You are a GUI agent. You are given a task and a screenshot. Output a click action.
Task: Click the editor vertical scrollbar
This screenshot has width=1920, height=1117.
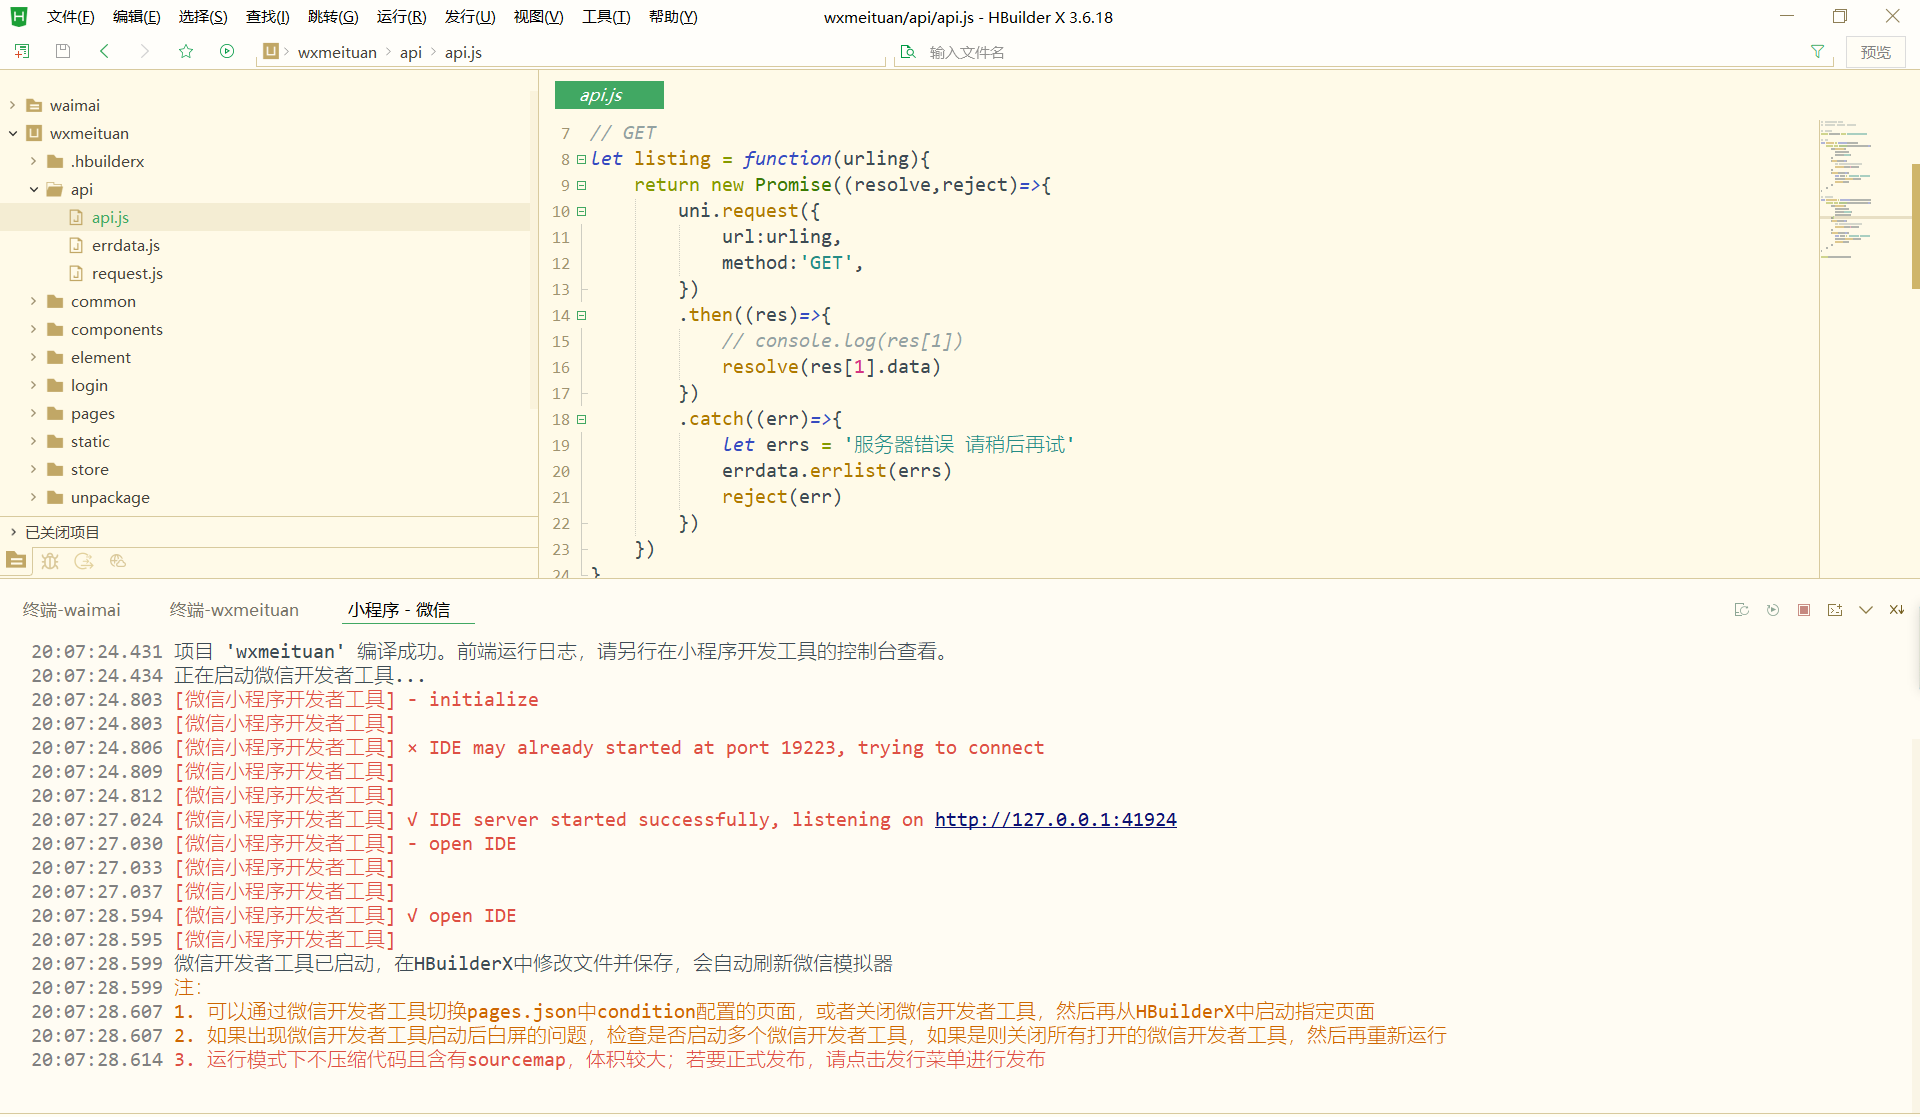point(1915,227)
